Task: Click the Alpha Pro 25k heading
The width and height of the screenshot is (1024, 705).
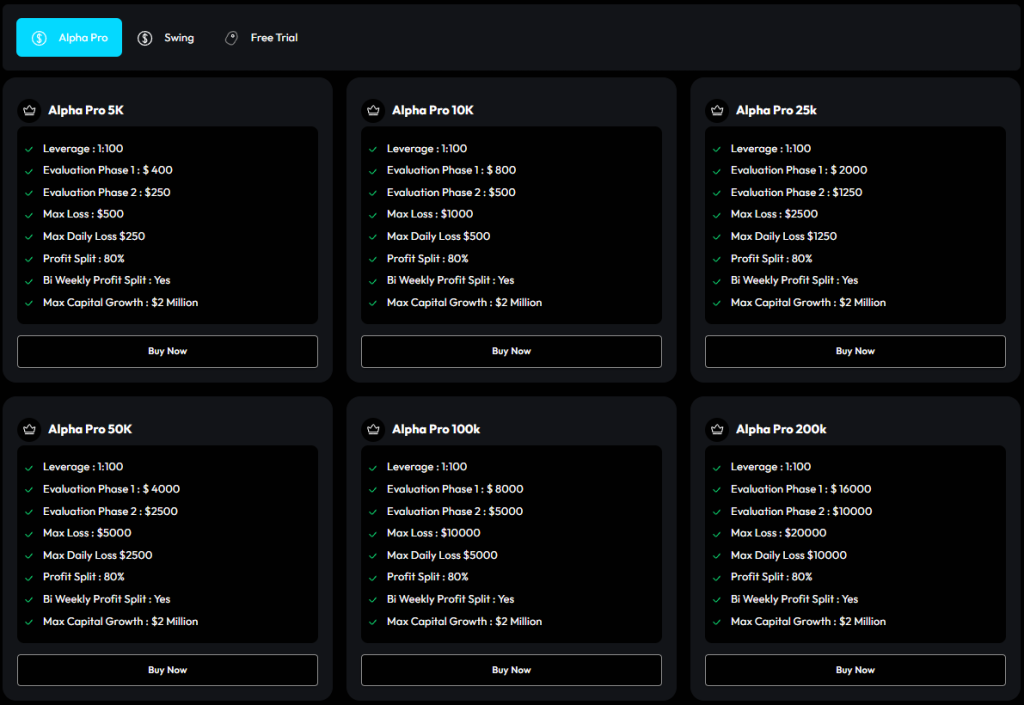Action: pyautogui.click(x=776, y=110)
